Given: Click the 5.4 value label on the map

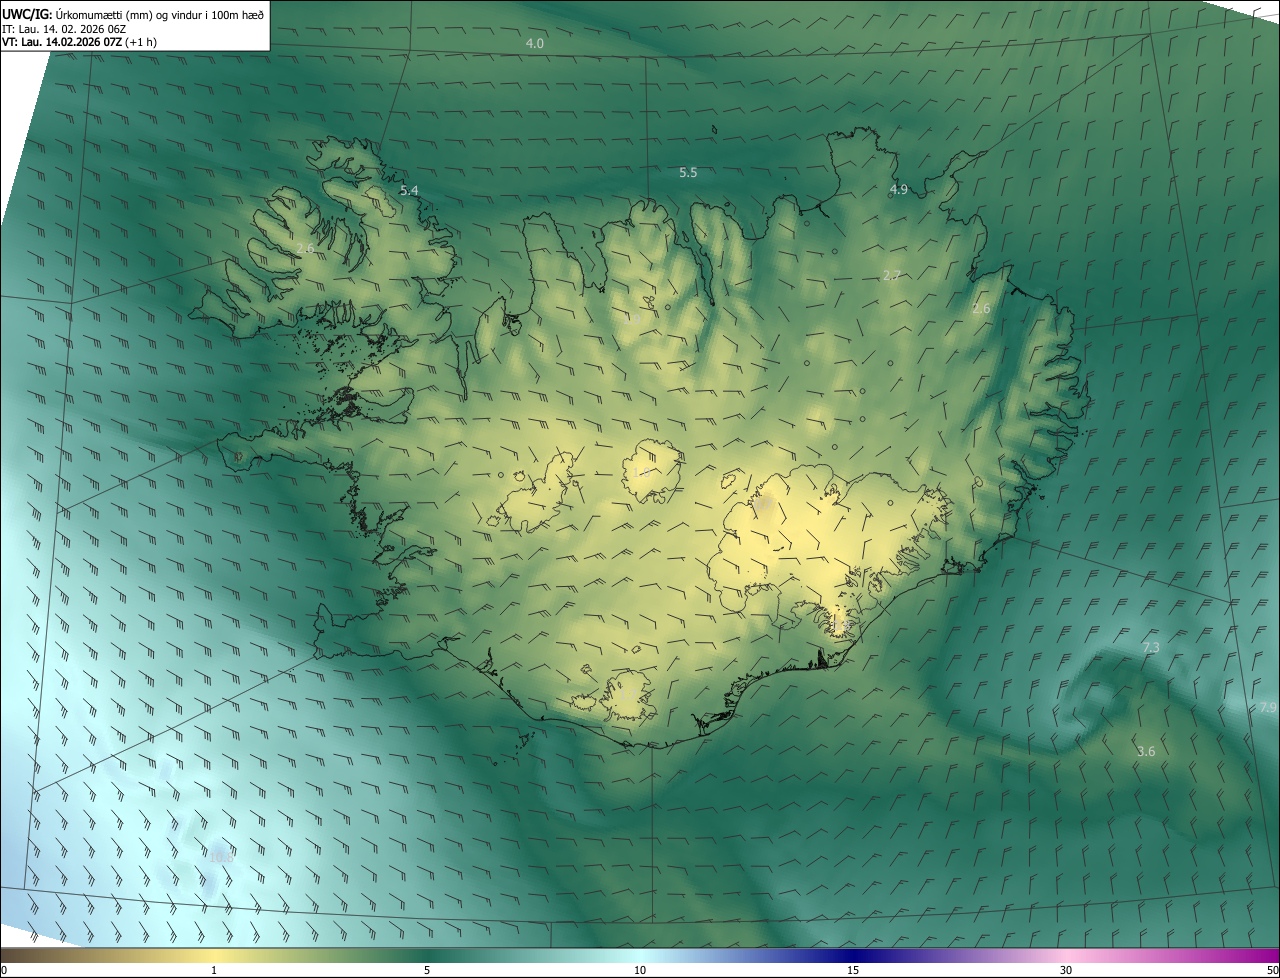Looking at the screenshot, I should pyautogui.click(x=409, y=190).
